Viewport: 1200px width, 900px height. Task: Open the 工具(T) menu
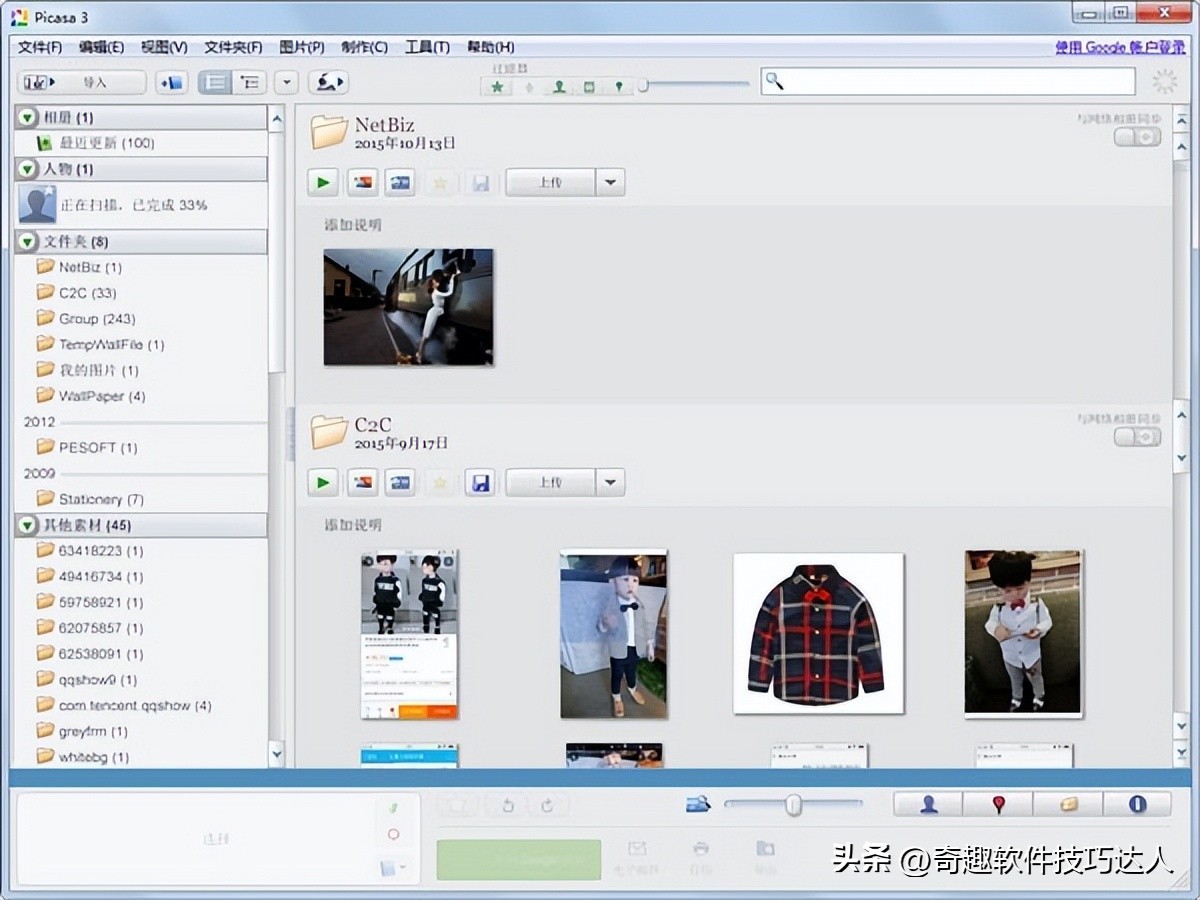pos(427,47)
